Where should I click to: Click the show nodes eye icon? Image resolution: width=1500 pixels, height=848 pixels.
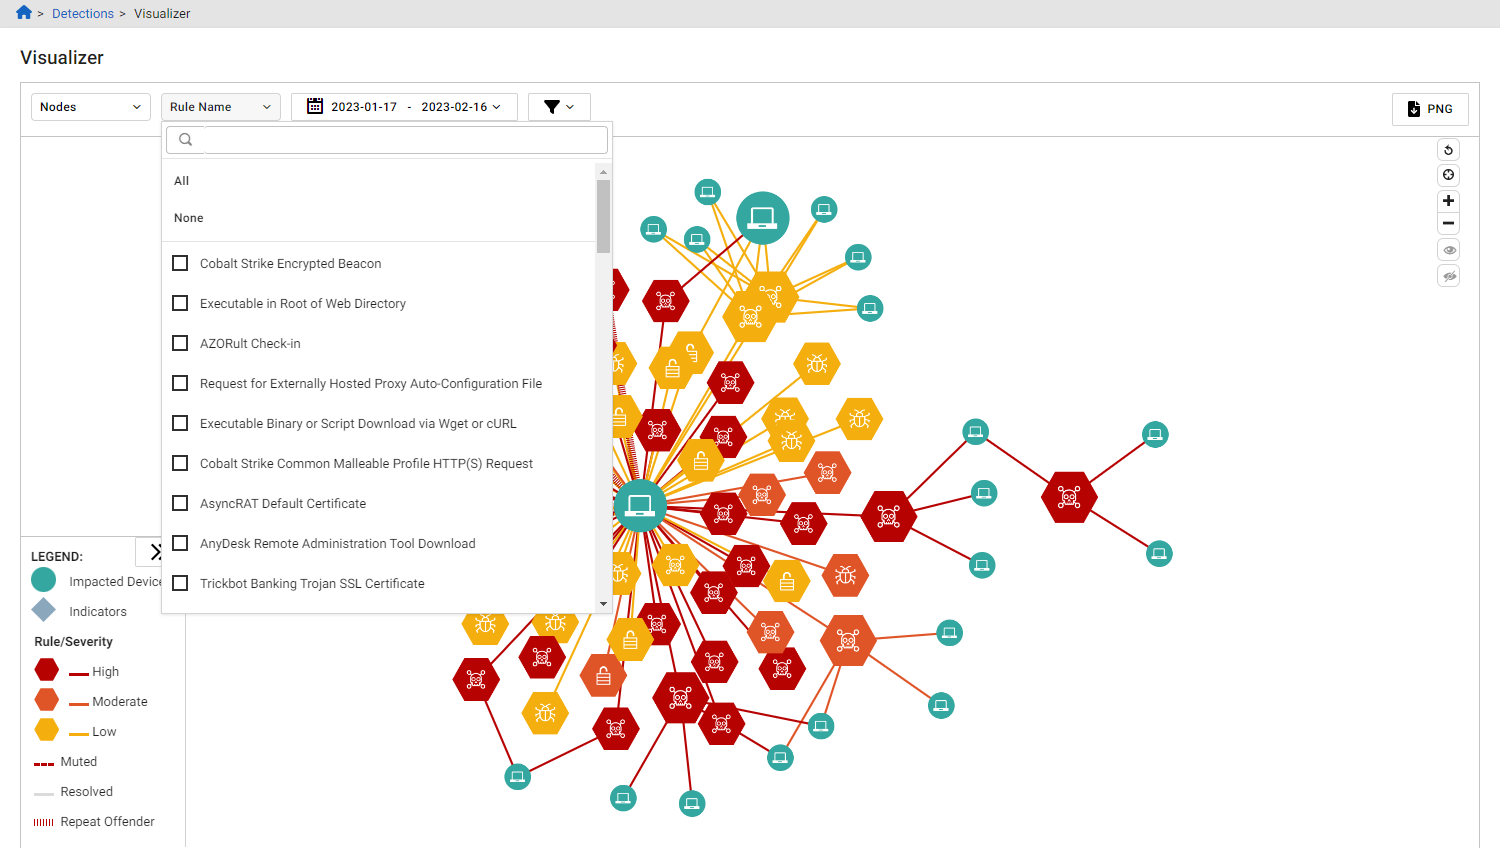pos(1448,249)
